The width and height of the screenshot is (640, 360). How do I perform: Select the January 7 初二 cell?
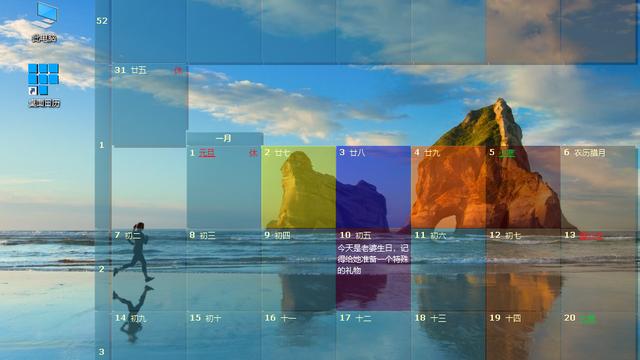[x=149, y=270]
